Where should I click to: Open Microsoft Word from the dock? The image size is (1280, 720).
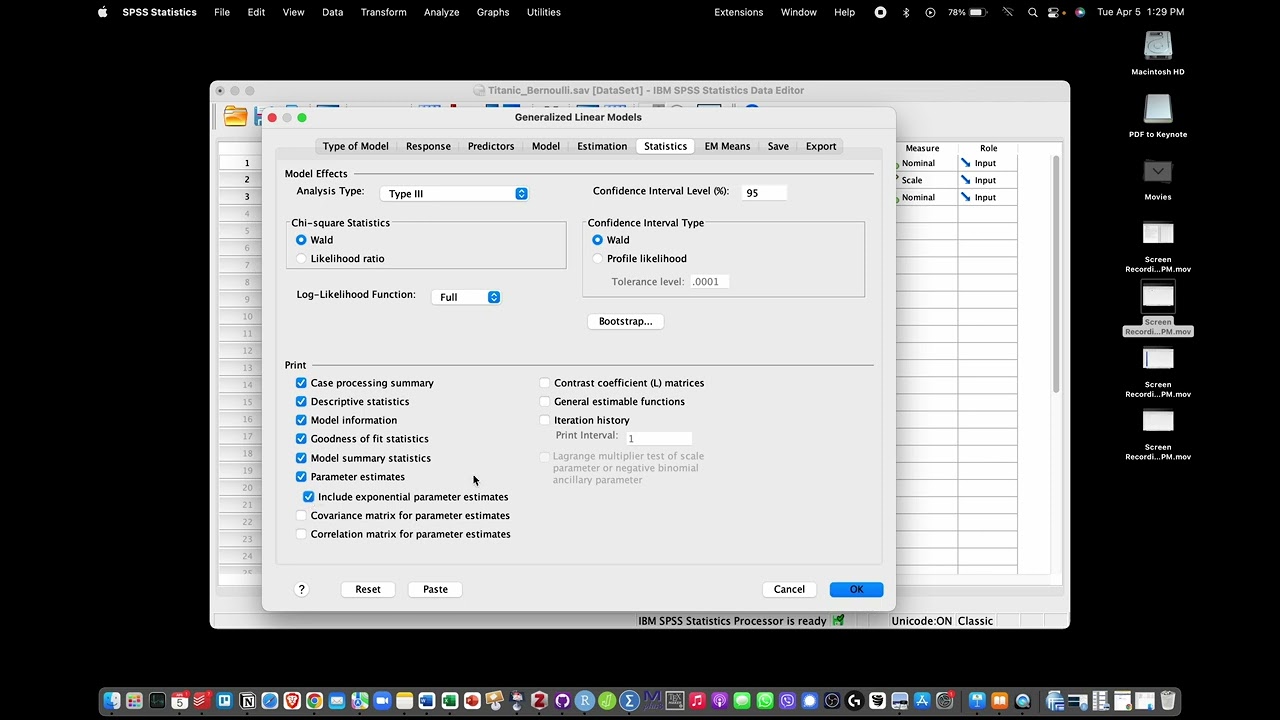point(427,701)
